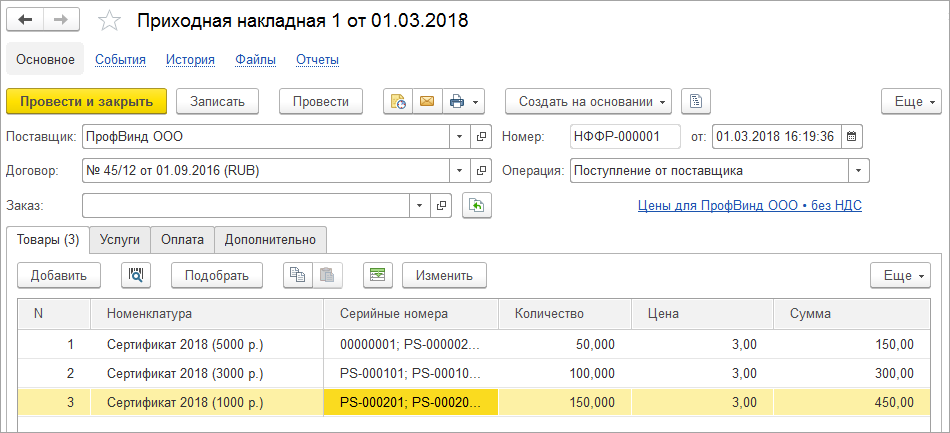Expand the Операция dropdown arrow
The width and height of the screenshot is (950, 433).
tap(858, 170)
